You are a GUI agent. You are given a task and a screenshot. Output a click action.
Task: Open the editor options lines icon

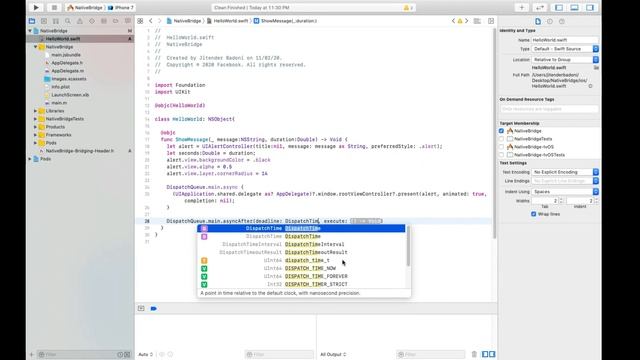click(477, 21)
